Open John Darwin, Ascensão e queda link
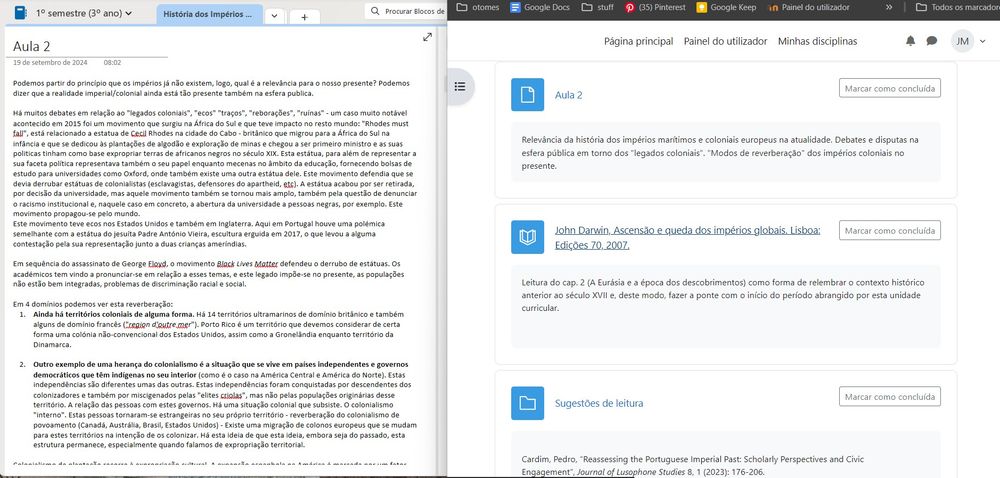This screenshot has height=478, width=1000. click(688, 237)
